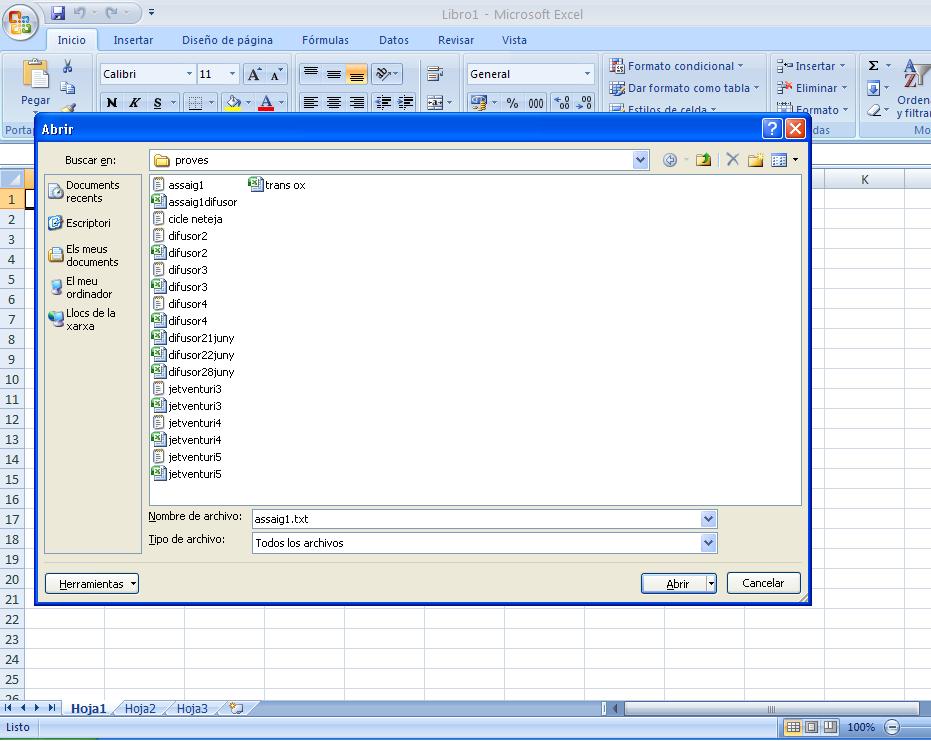
Task: Click the dialog help question mark
Action: click(x=771, y=128)
